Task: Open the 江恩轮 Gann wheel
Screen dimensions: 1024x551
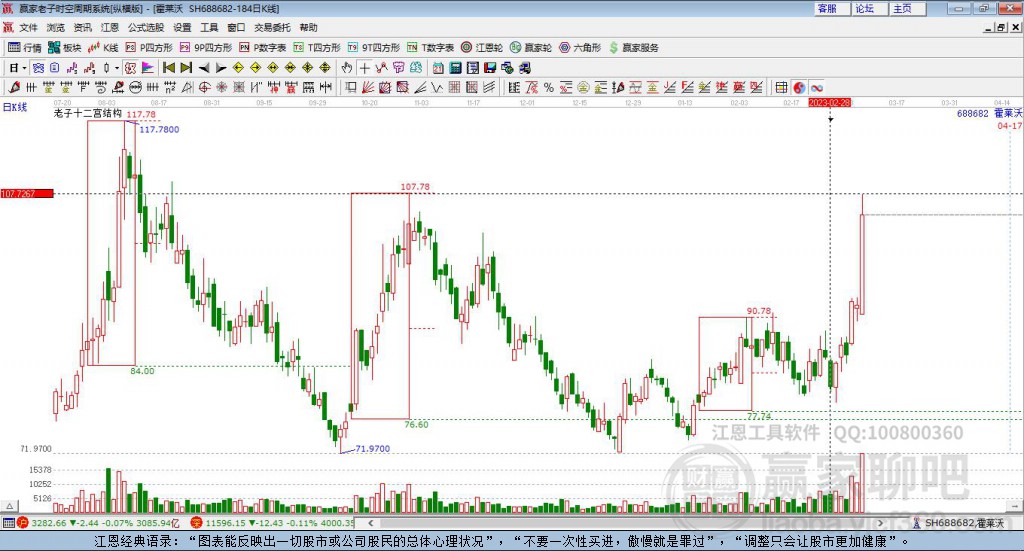Action: 482,48
